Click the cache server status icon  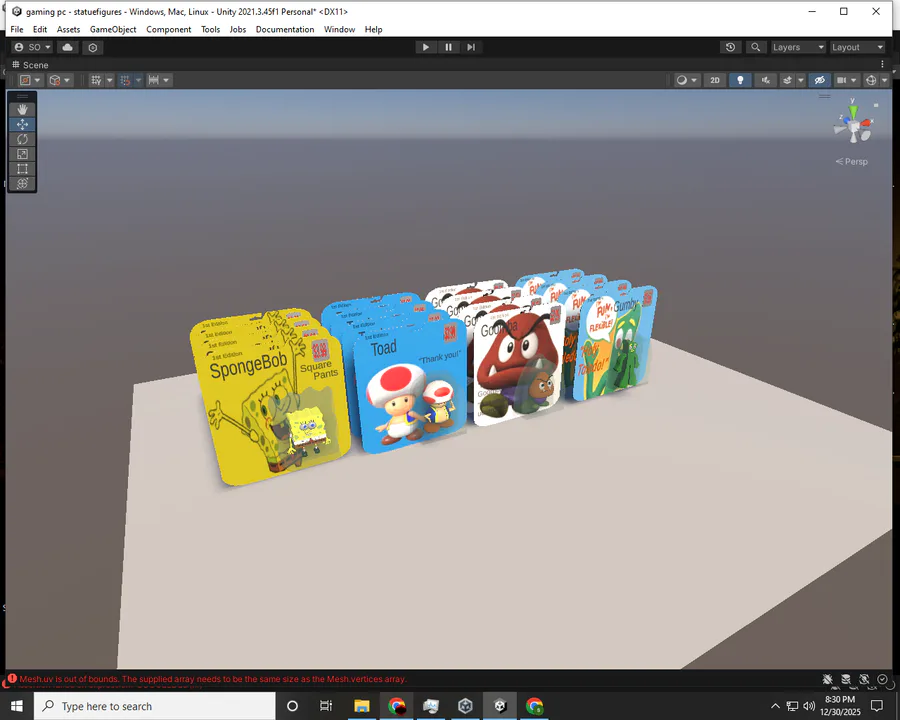point(845,679)
